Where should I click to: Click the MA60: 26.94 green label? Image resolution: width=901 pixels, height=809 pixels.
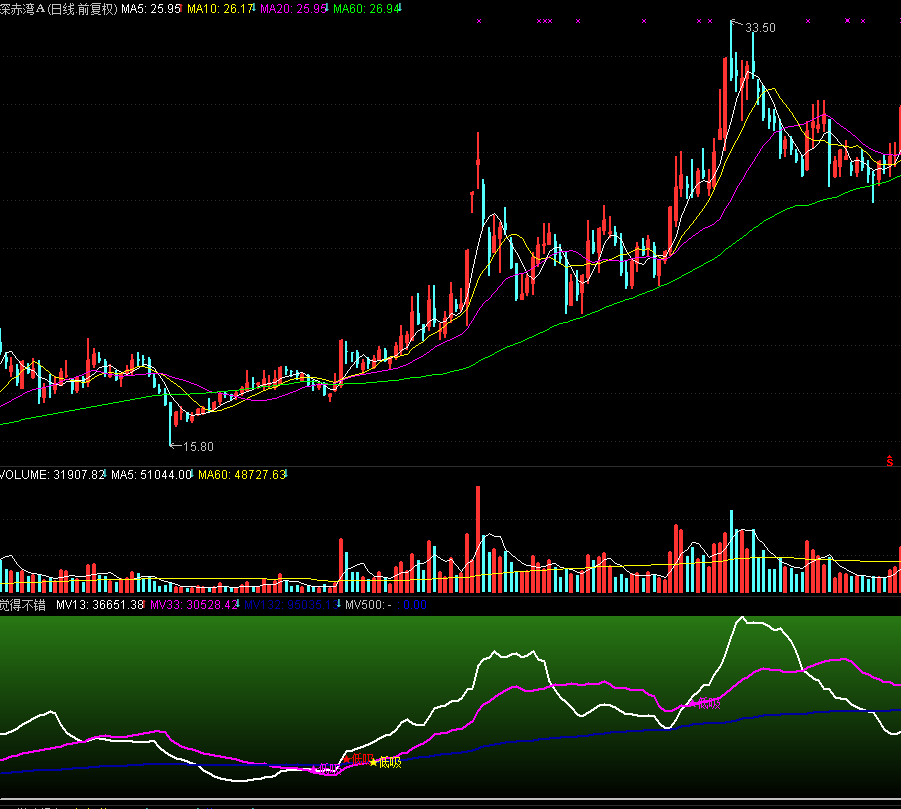tap(367, 9)
